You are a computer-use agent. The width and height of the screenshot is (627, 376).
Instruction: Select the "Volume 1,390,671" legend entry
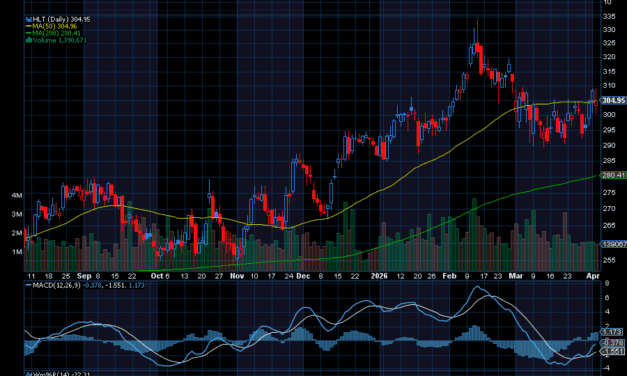click(60, 40)
